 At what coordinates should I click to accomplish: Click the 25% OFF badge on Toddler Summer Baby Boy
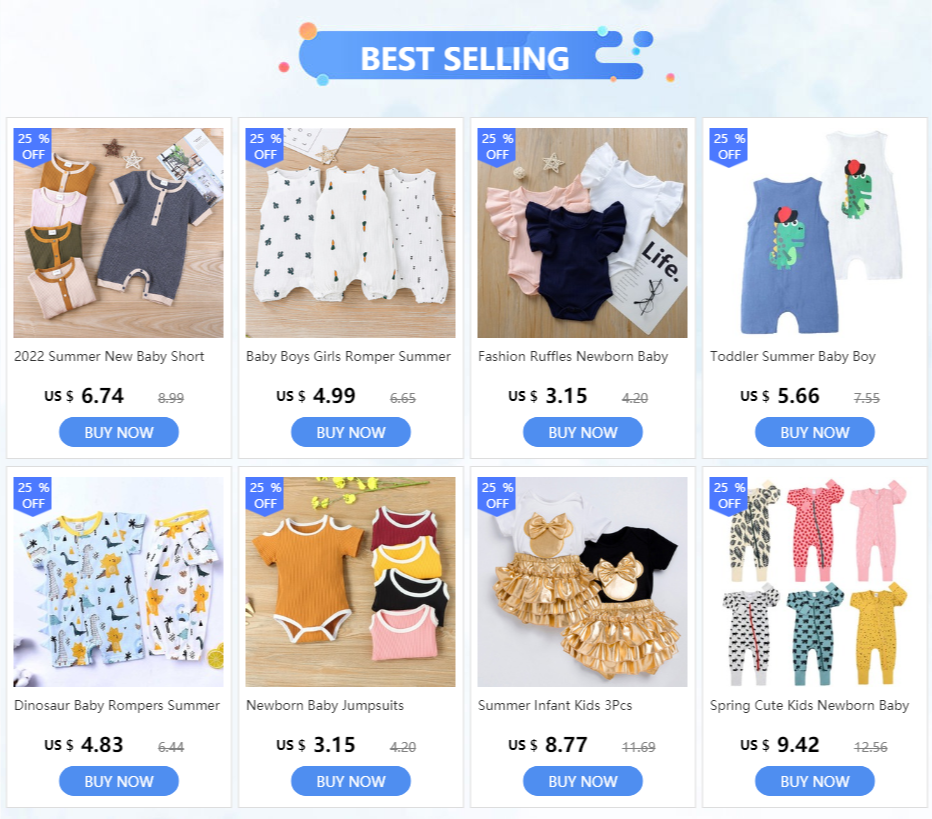tap(729, 147)
